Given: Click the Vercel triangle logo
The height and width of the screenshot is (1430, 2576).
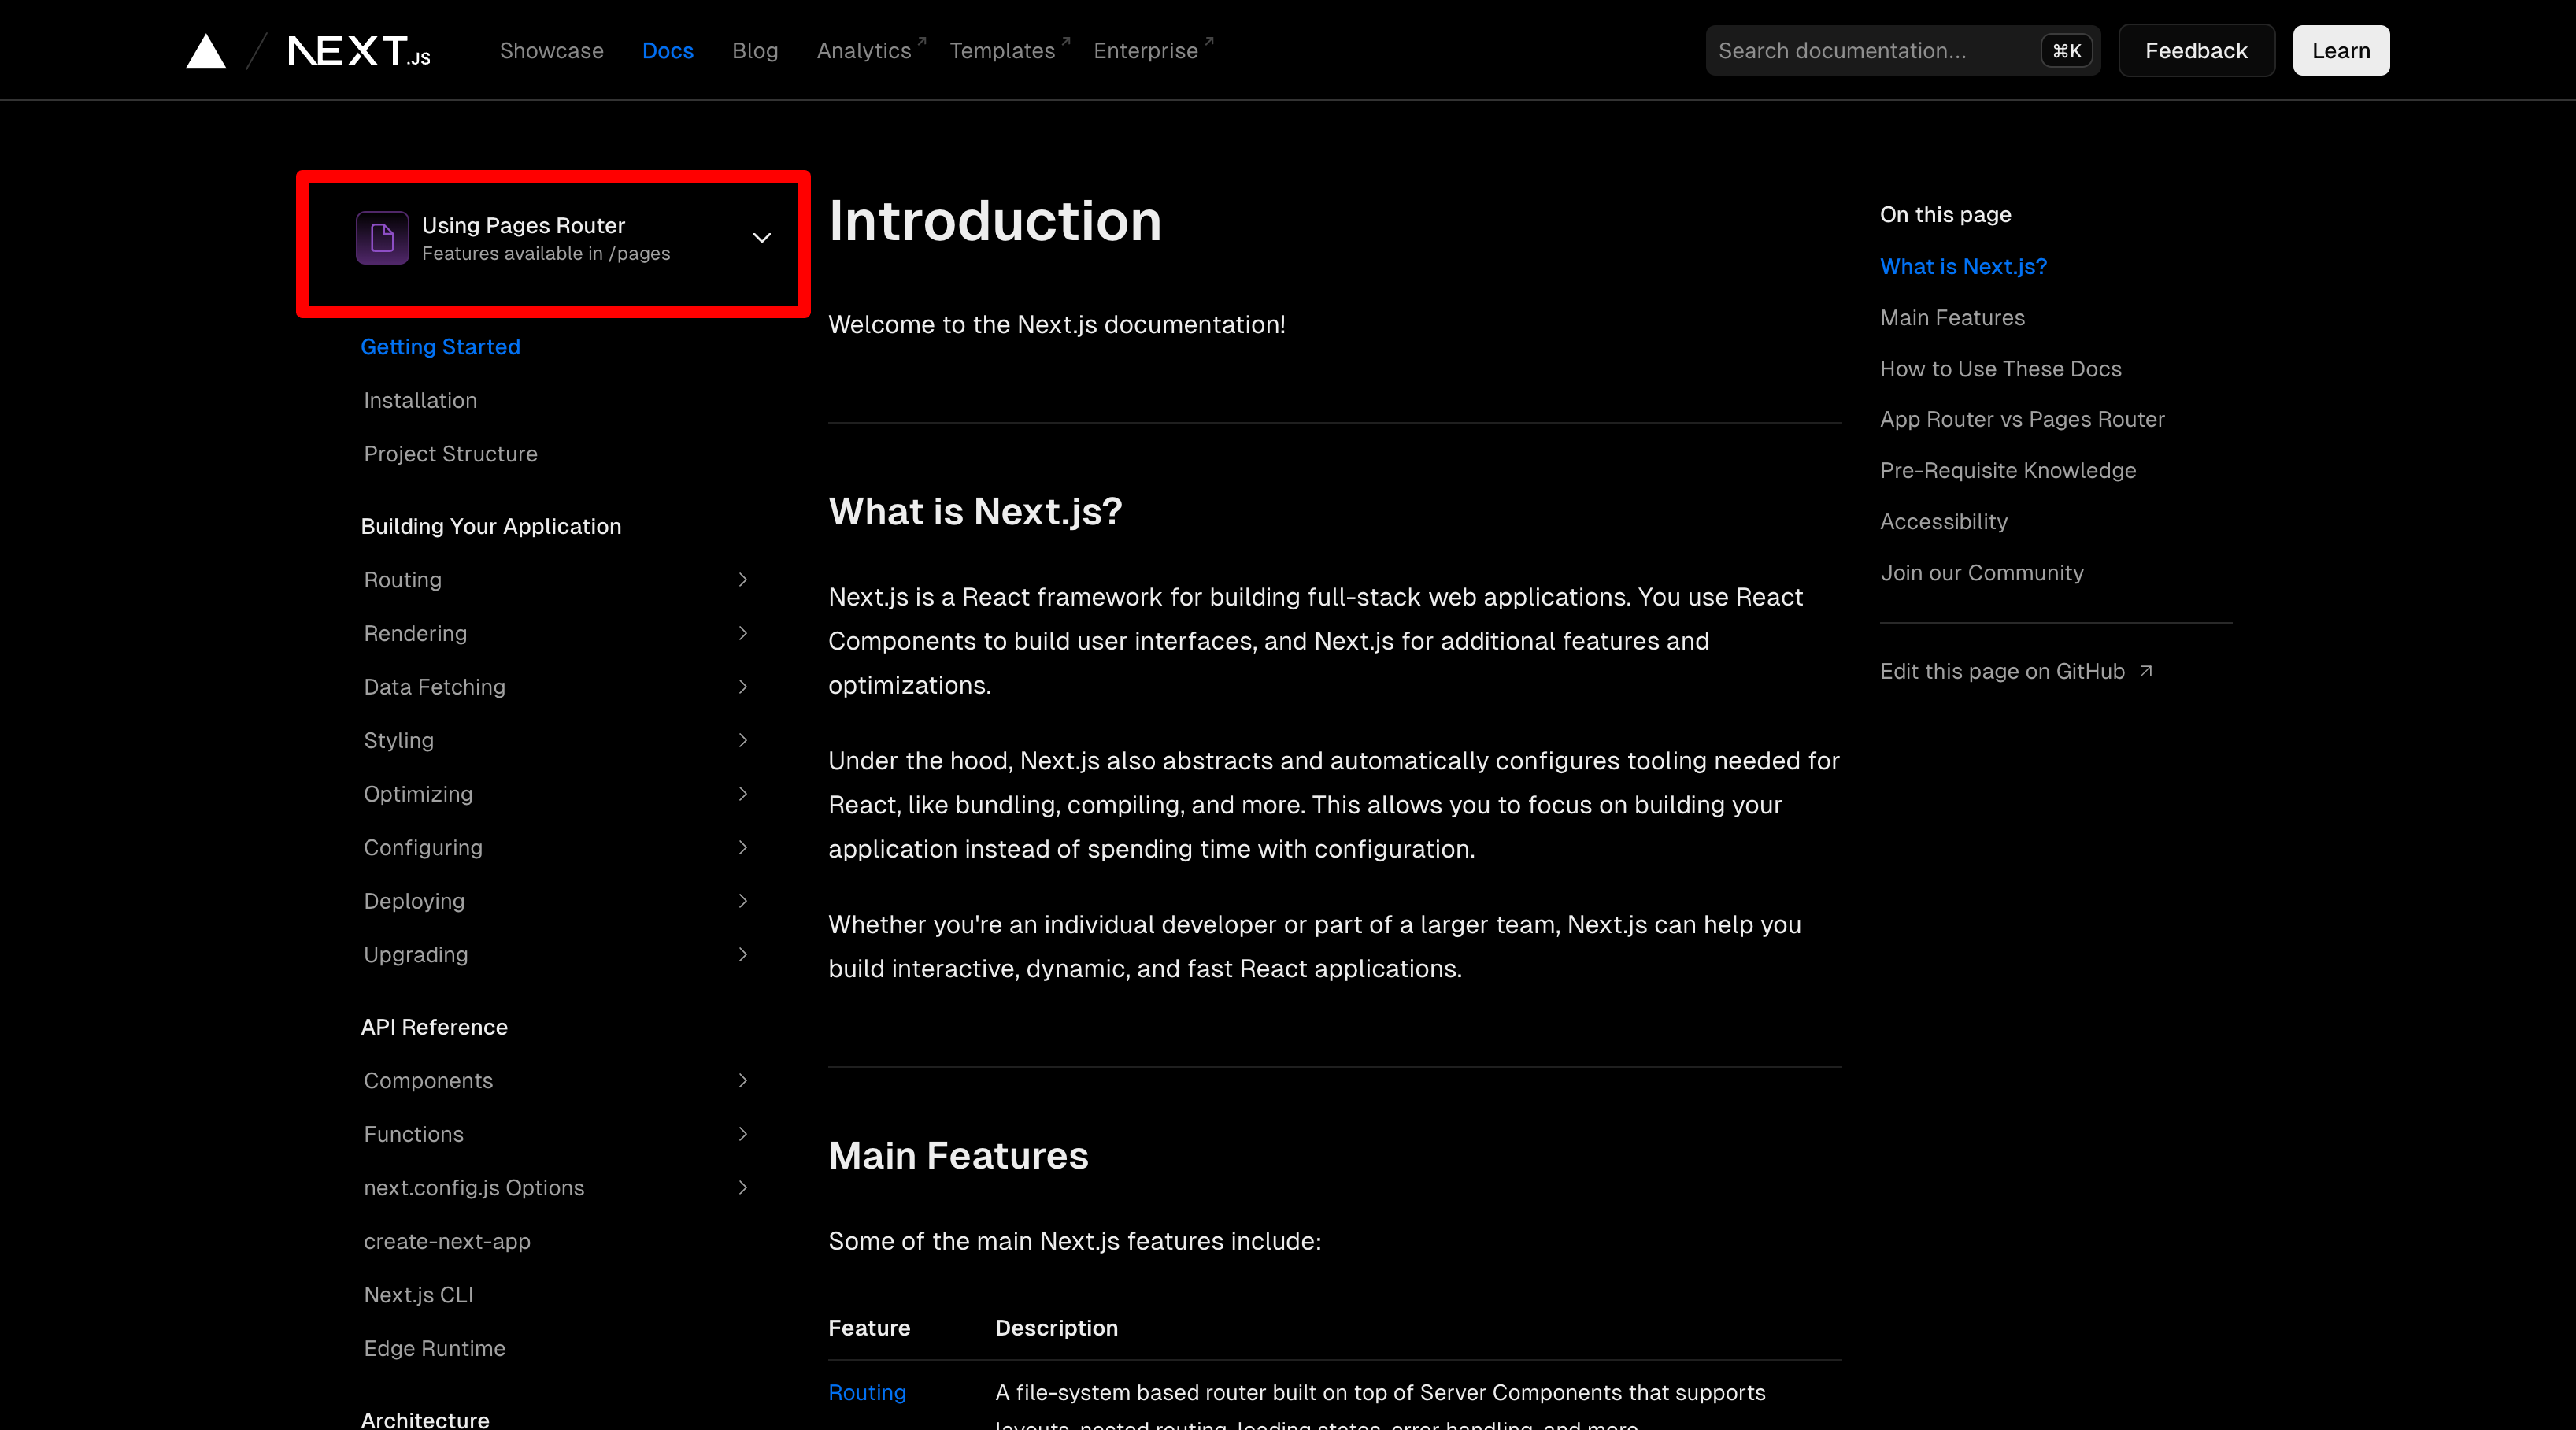Looking at the screenshot, I should tap(206, 51).
